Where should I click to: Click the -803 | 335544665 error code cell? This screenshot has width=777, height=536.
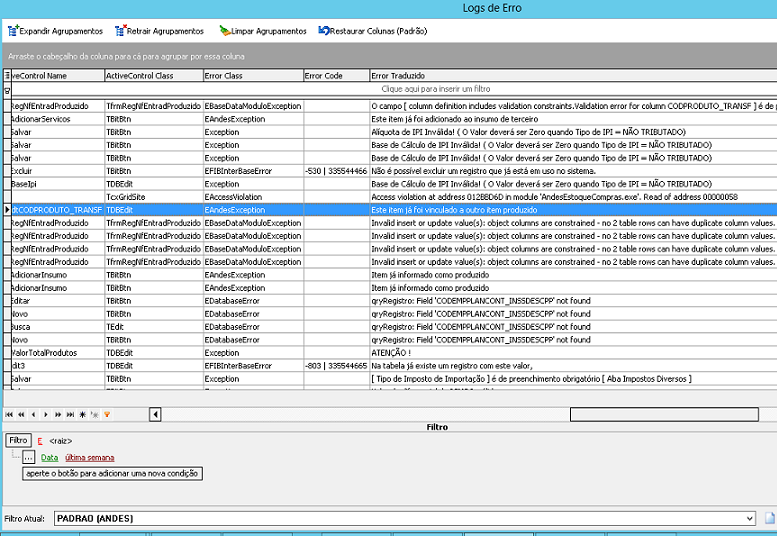pyautogui.click(x=336, y=366)
